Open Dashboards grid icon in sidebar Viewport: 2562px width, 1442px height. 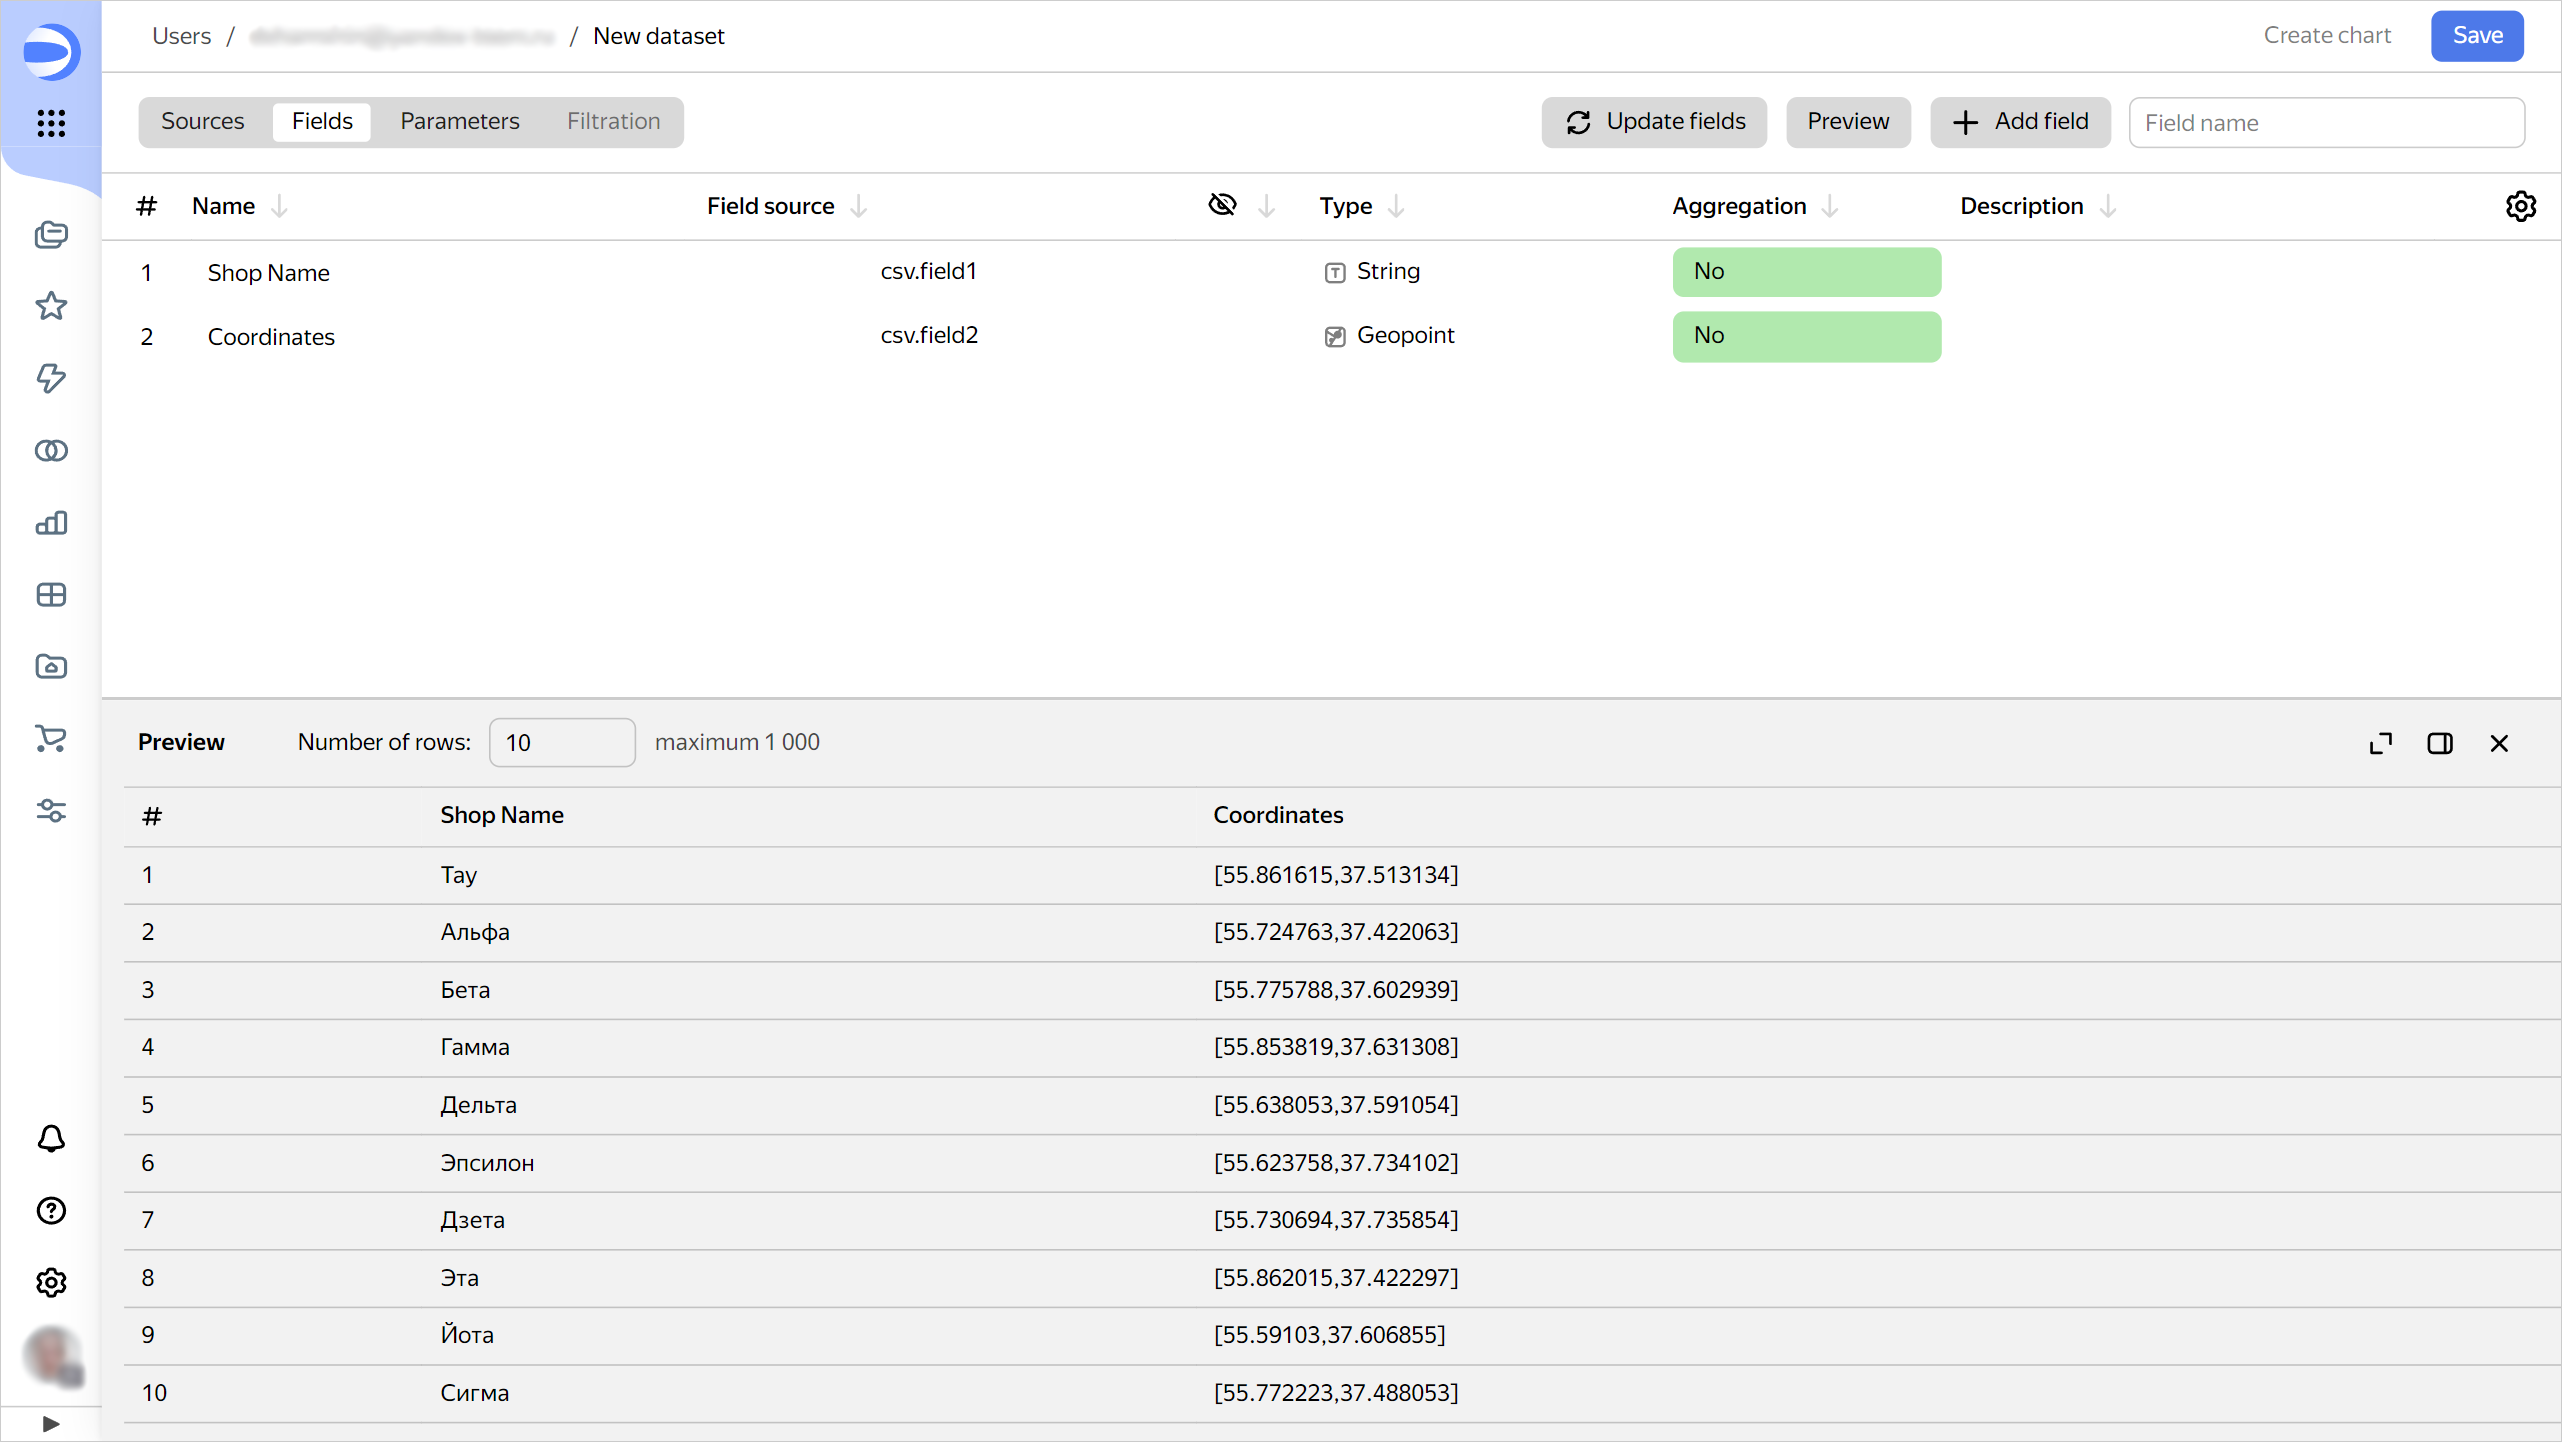[x=51, y=595]
